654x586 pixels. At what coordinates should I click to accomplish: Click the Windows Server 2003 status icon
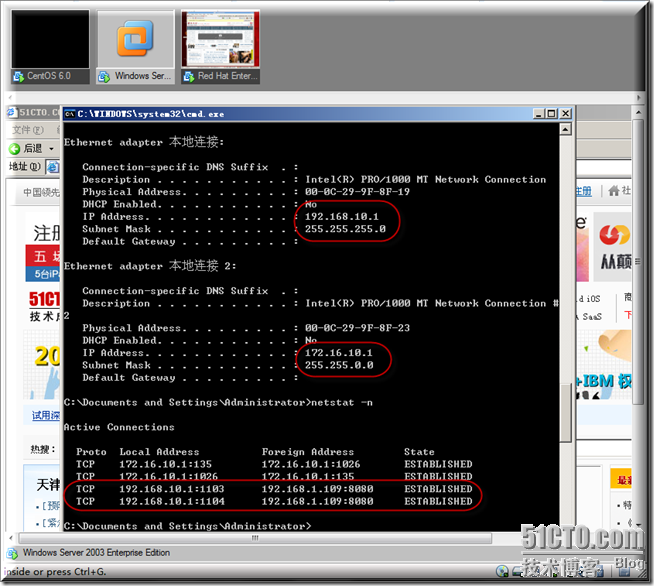(x=12, y=553)
